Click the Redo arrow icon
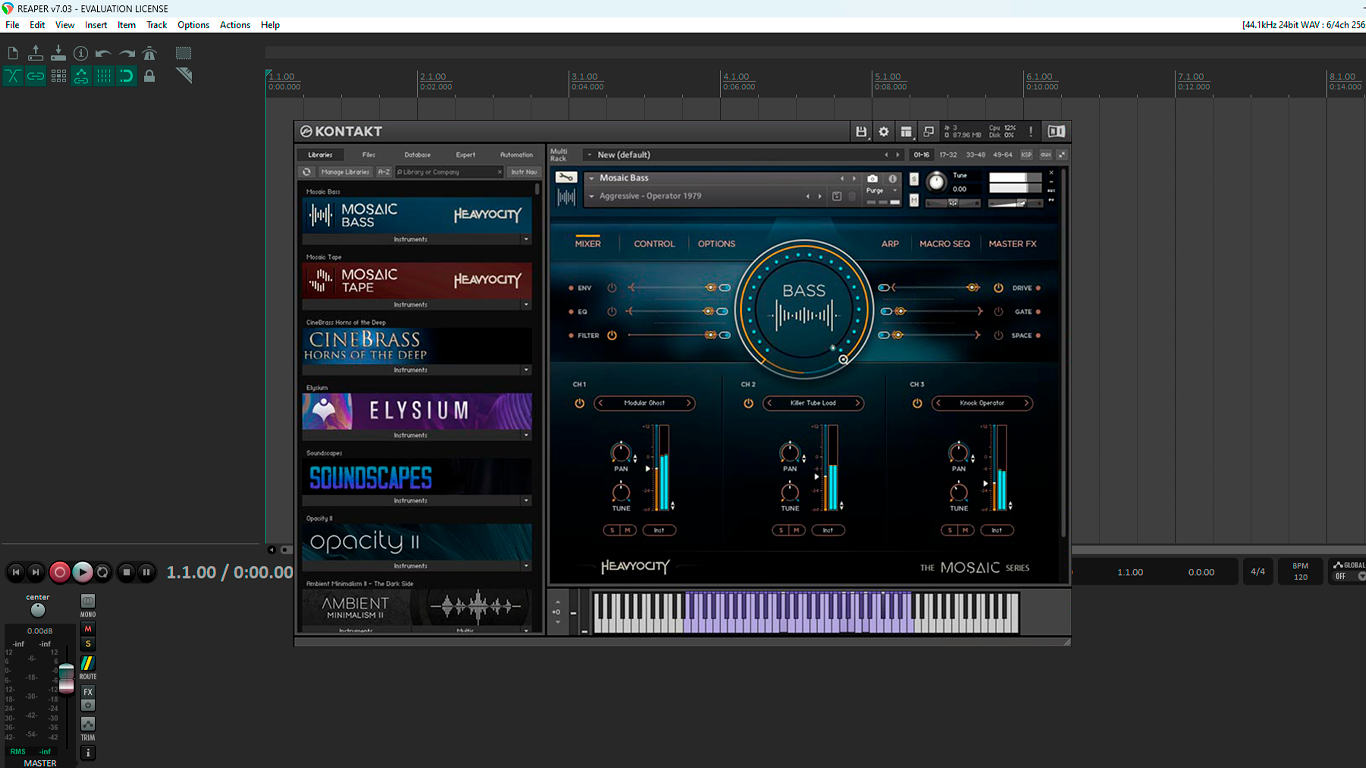This screenshot has width=1366, height=768. [x=127, y=53]
